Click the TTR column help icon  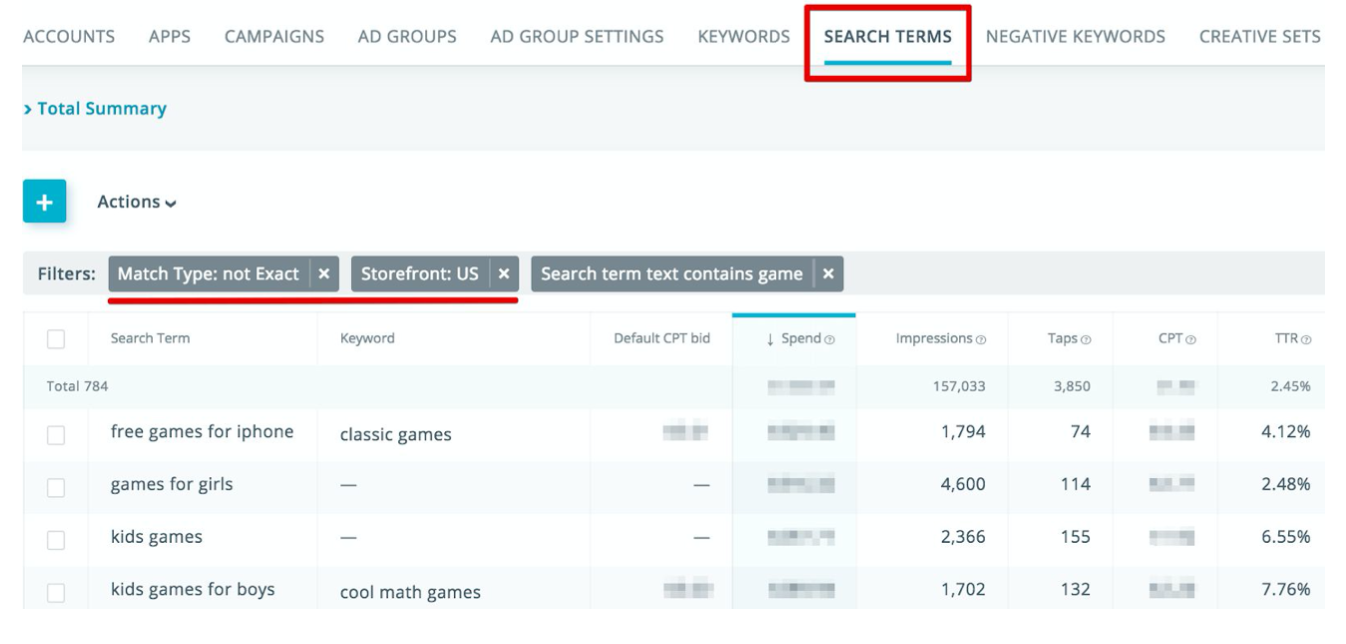pos(1306,340)
